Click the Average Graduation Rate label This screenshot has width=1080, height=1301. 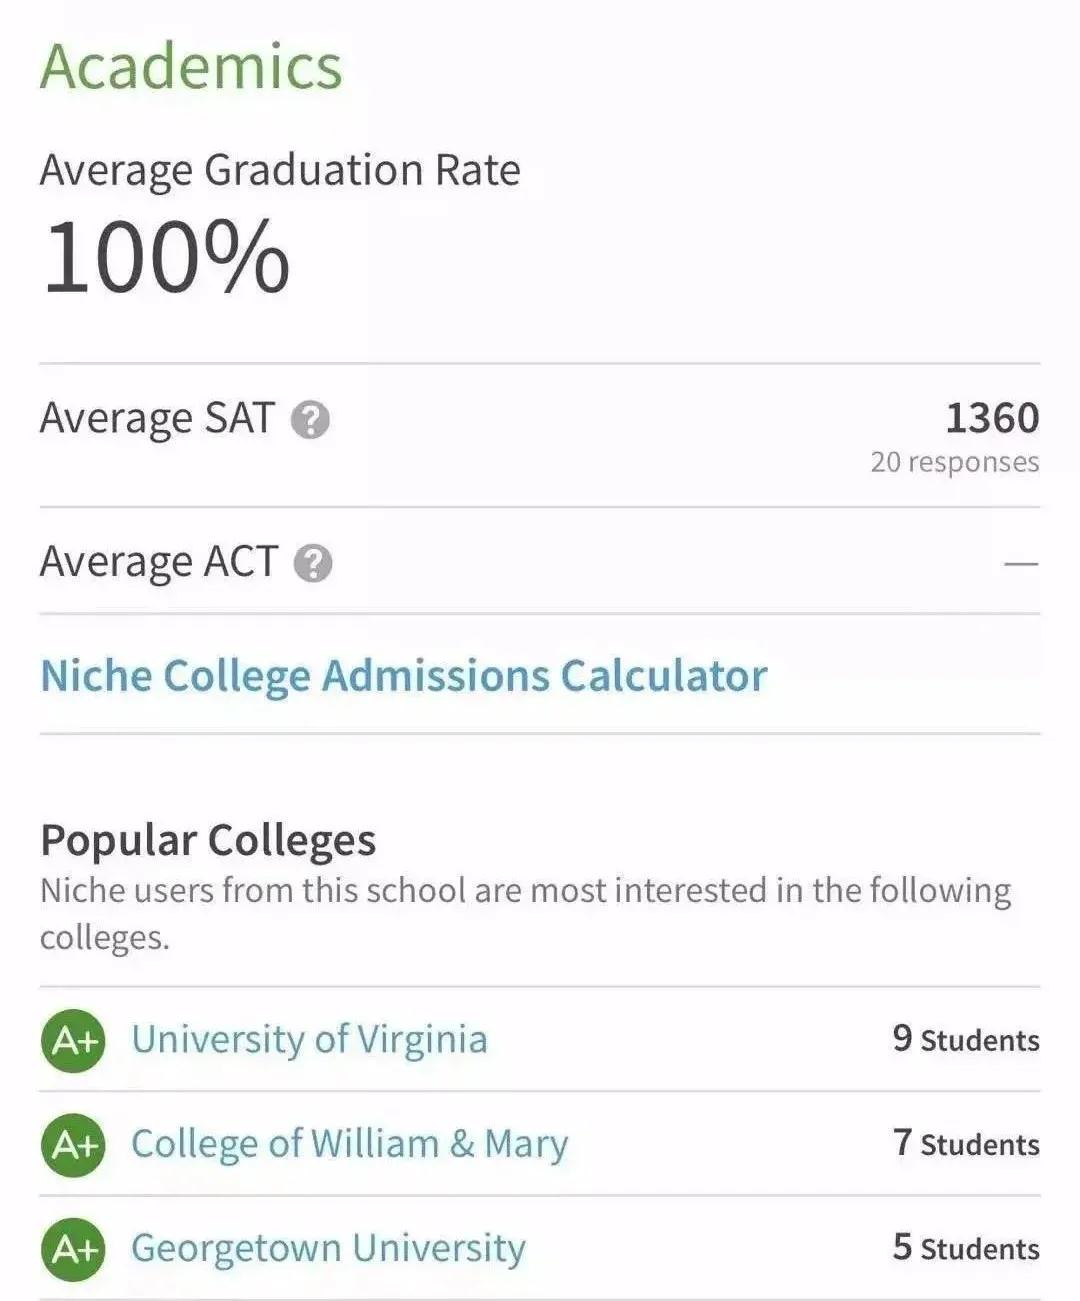280,171
